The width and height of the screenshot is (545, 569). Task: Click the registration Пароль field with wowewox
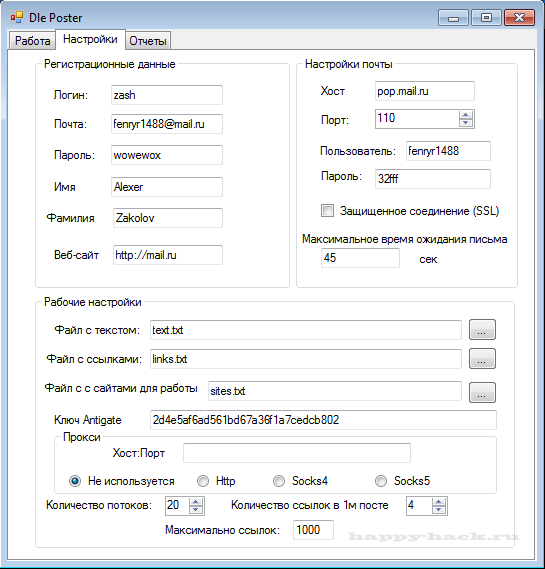(x=167, y=155)
